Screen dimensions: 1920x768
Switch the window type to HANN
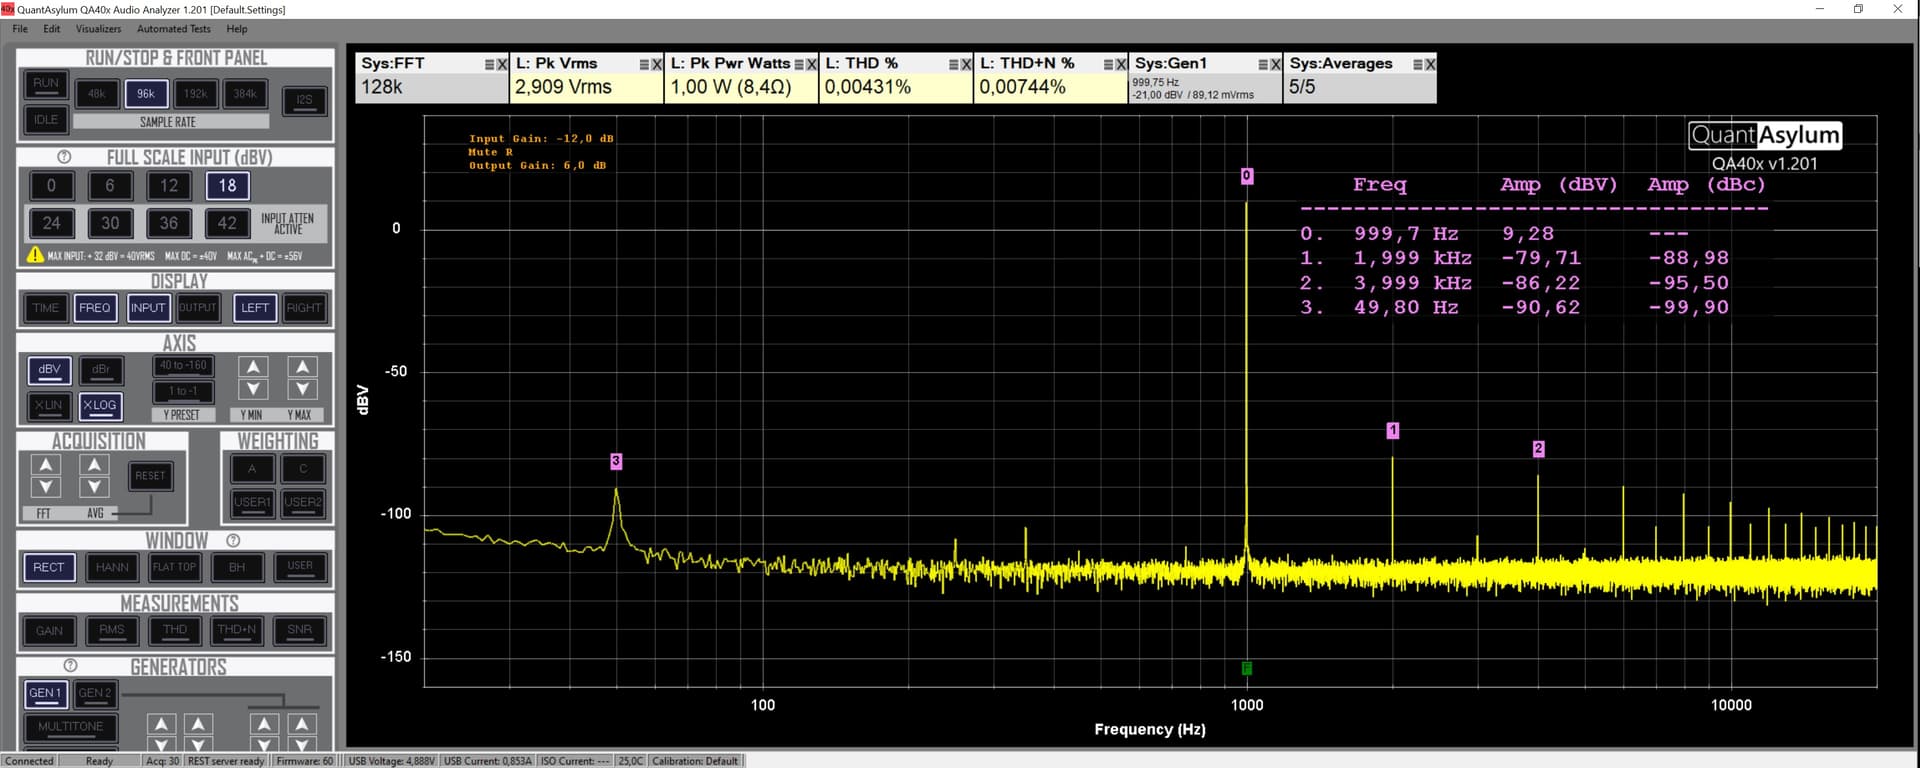(x=112, y=567)
